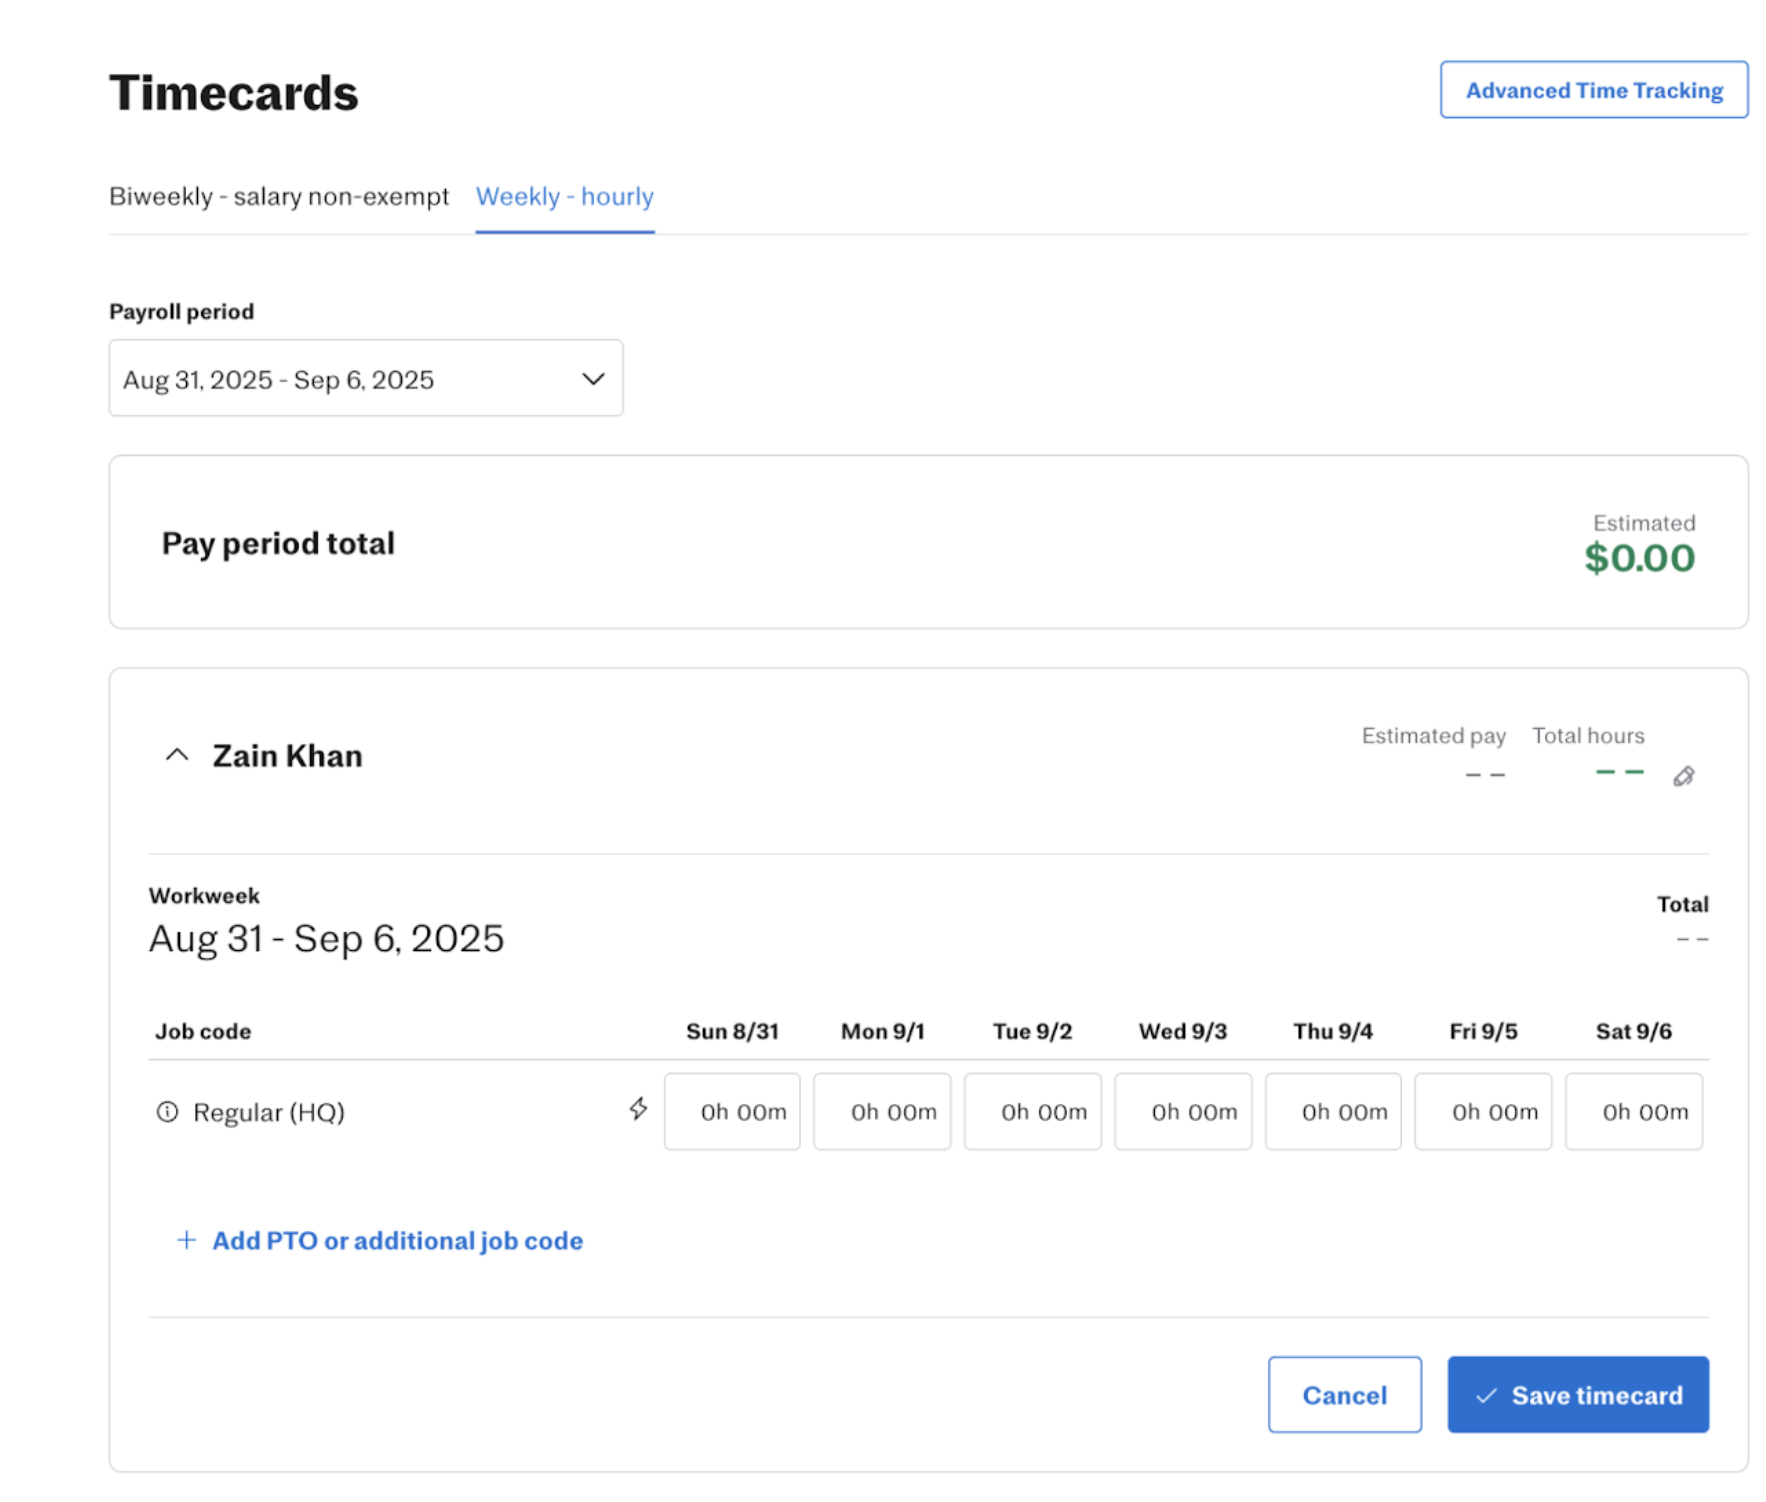This screenshot has height=1502, width=1766.
Task: Click the pencil edit icon near Total hours
Action: [x=1683, y=776]
